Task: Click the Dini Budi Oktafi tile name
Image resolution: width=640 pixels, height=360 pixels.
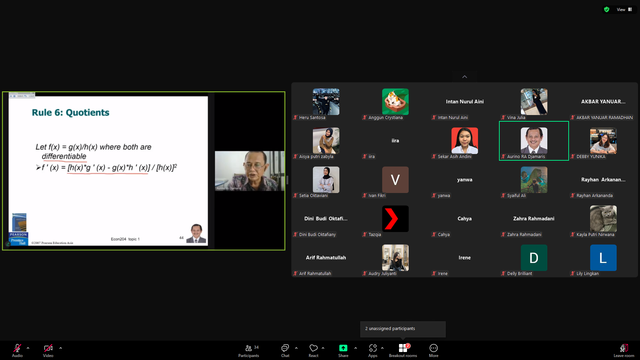Action: point(326,219)
